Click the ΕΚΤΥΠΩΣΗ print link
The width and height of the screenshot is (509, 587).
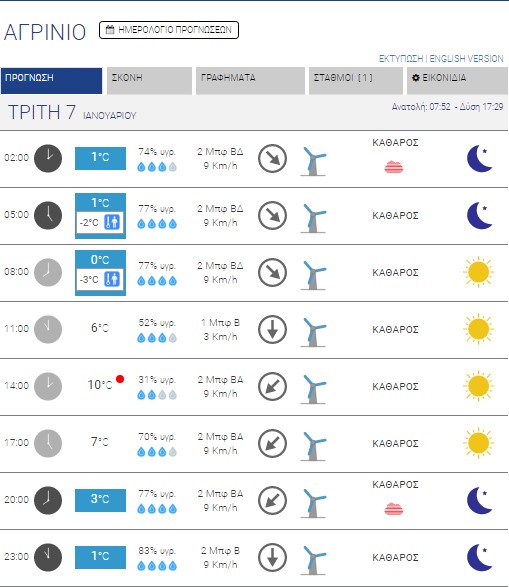[x=401, y=59]
